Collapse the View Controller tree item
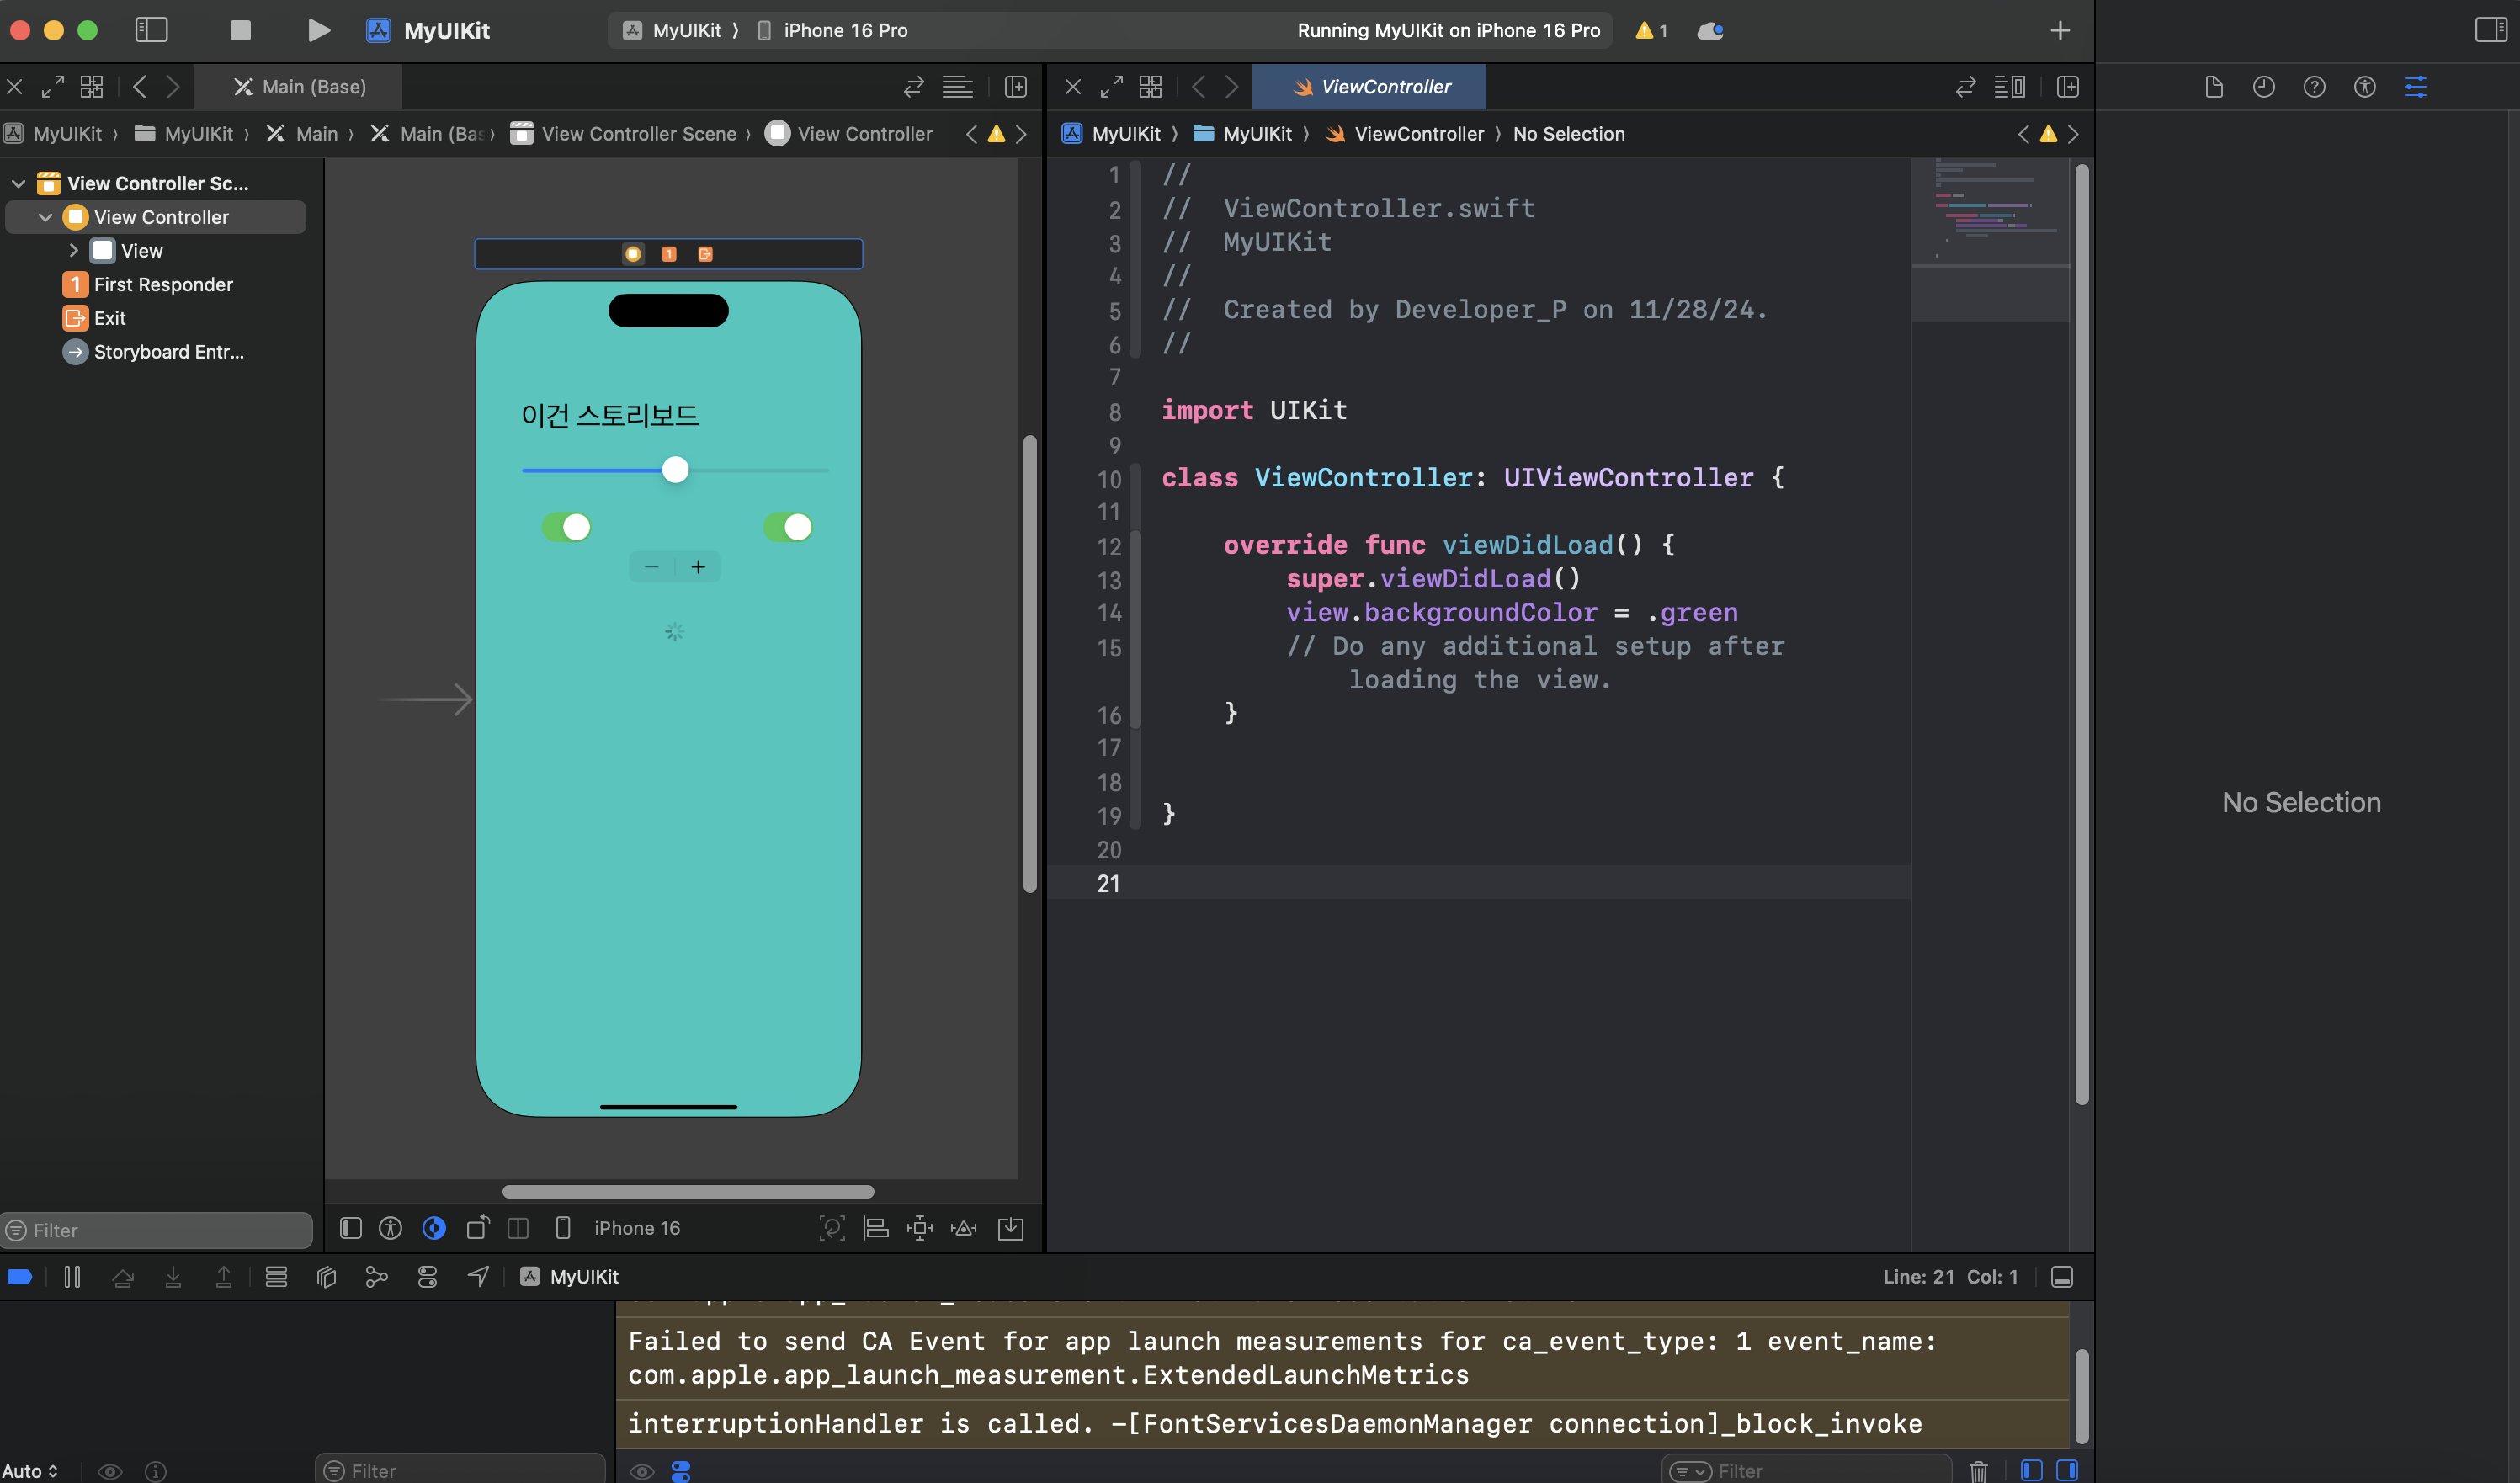Screen dimensions: 2520x1483 [45, 217]
